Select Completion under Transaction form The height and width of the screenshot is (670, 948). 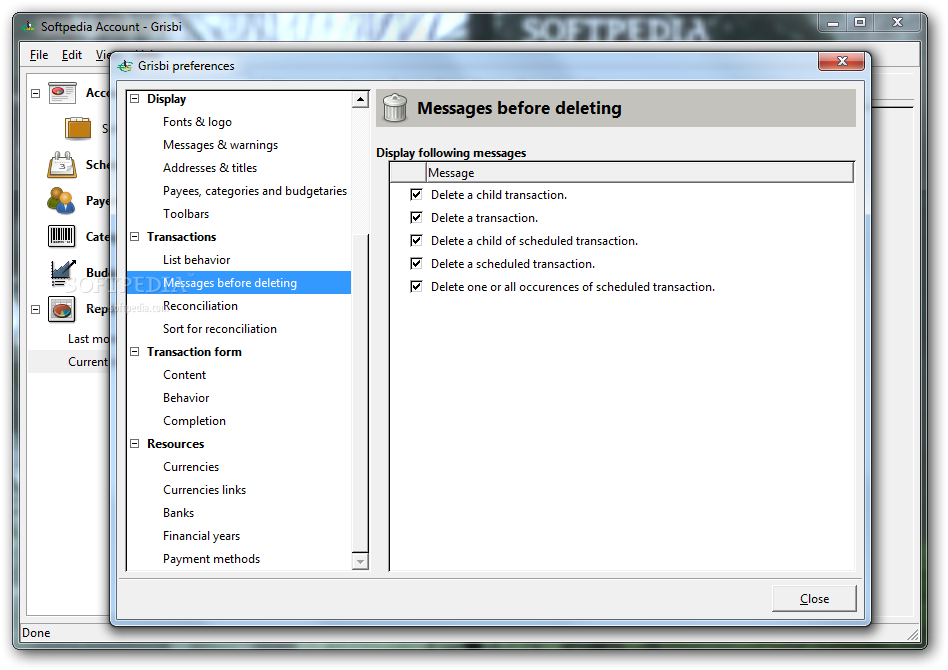(194, 421)
